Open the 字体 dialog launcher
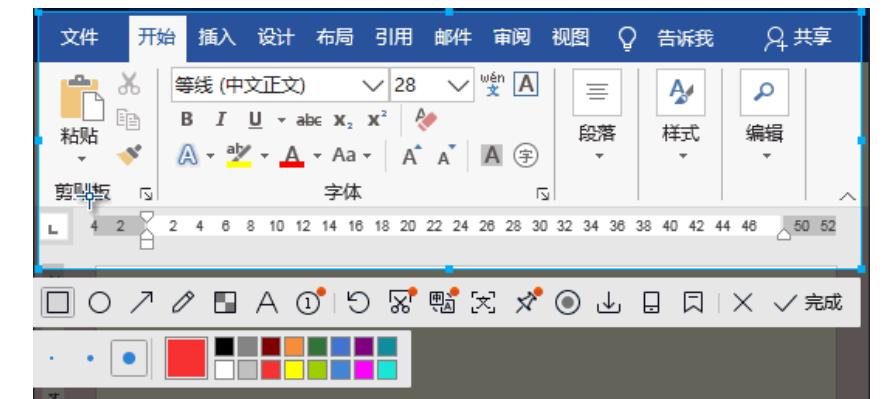 [x=542, y=195]
